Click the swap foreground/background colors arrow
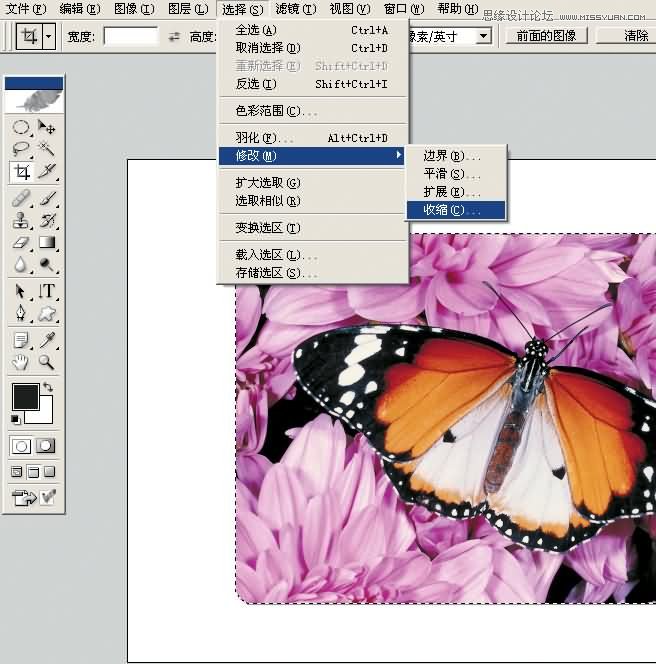 click(x=48, y=387)
